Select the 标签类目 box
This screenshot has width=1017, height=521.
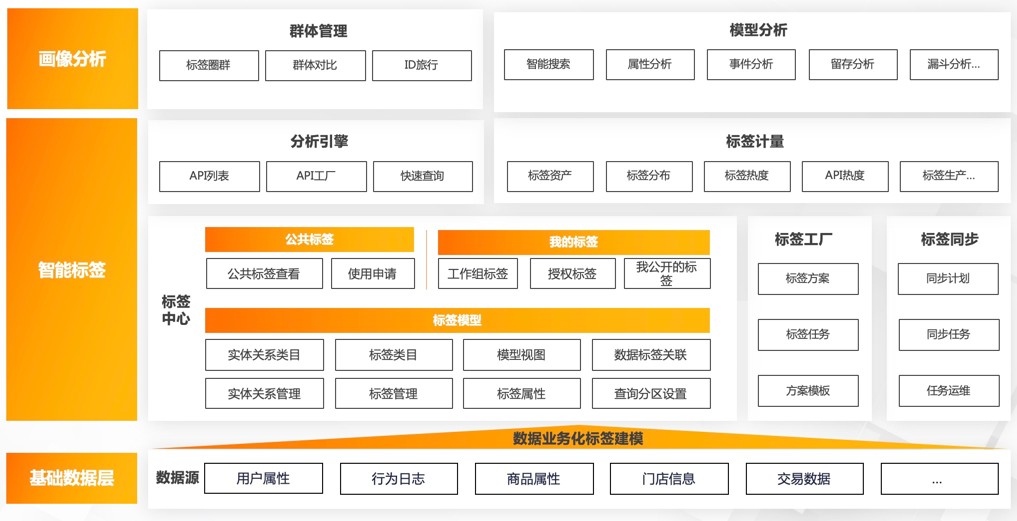pos(394,355)
